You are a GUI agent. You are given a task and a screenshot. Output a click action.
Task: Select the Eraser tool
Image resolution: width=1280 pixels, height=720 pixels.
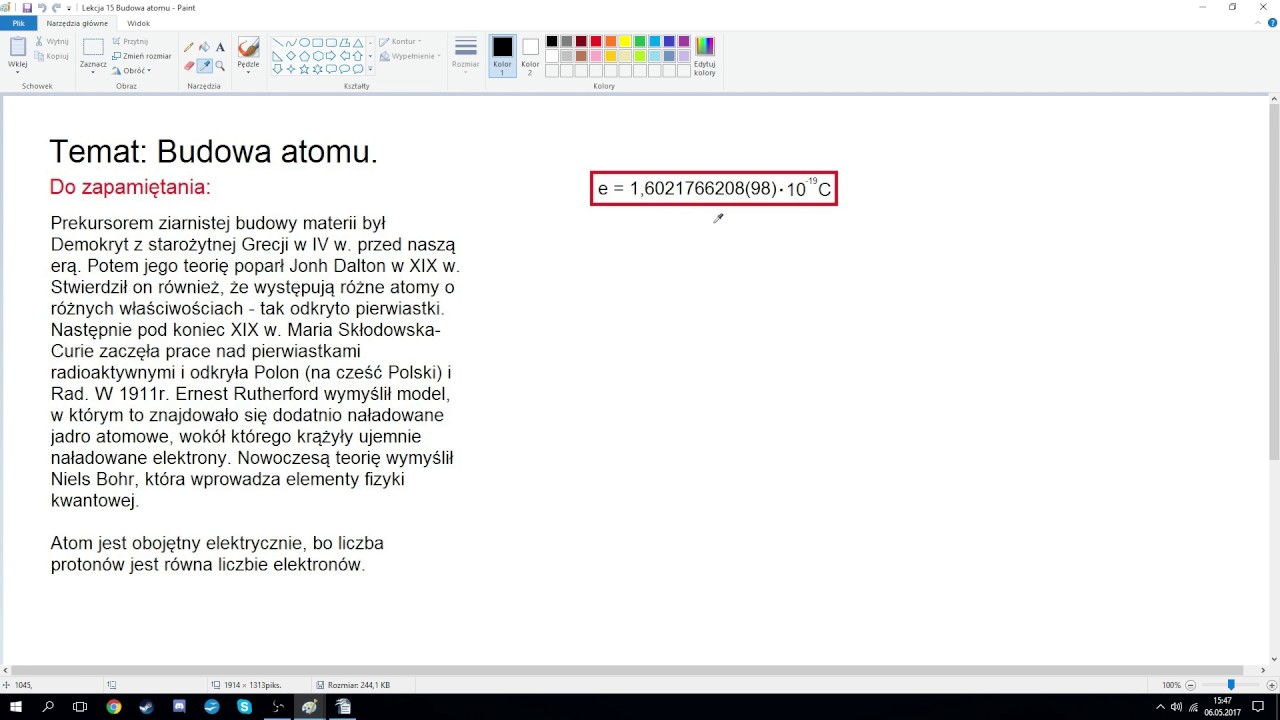tap(188, 66)
